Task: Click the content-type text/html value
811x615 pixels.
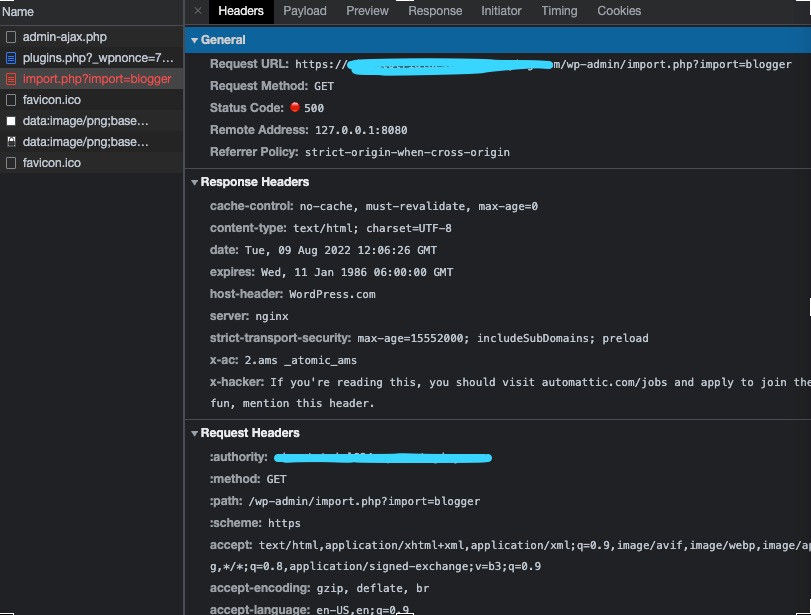Action: point(372,229)
